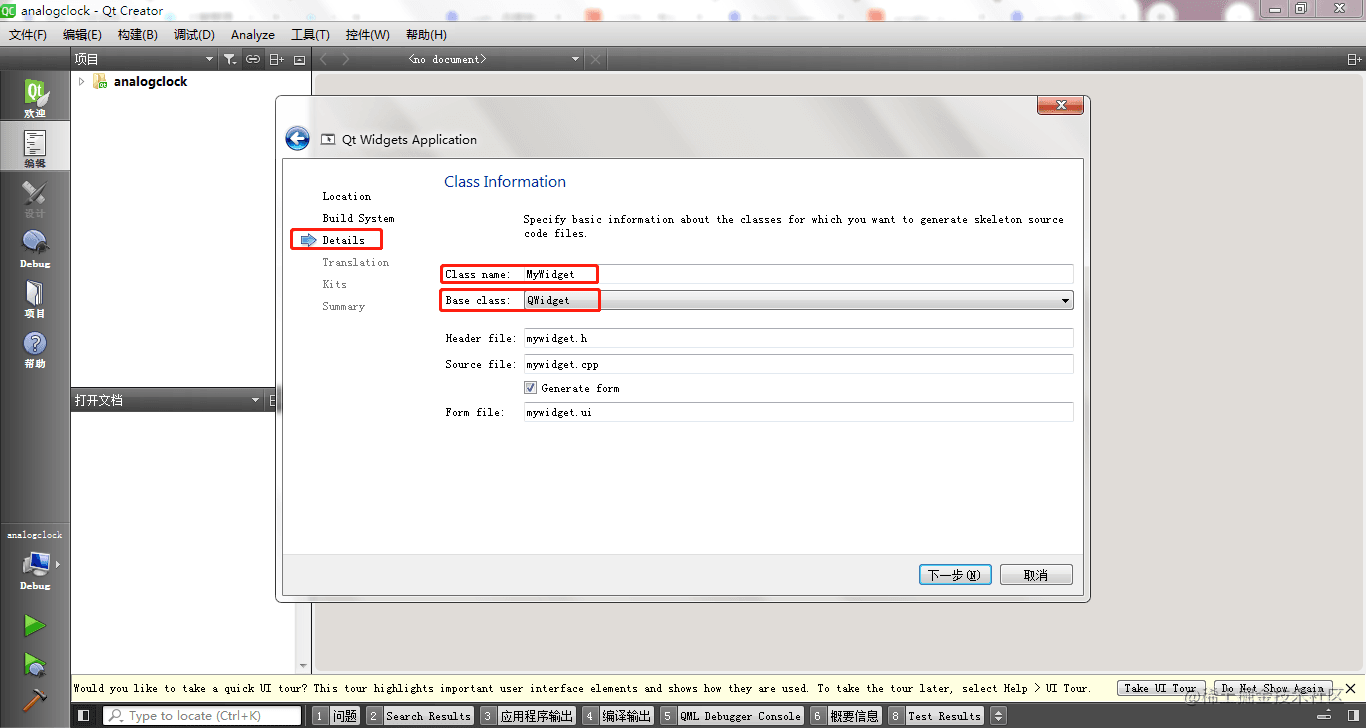Open the Welcome mode (欢迎)
The image size is (1366, 728).
[x=35, y=98]
